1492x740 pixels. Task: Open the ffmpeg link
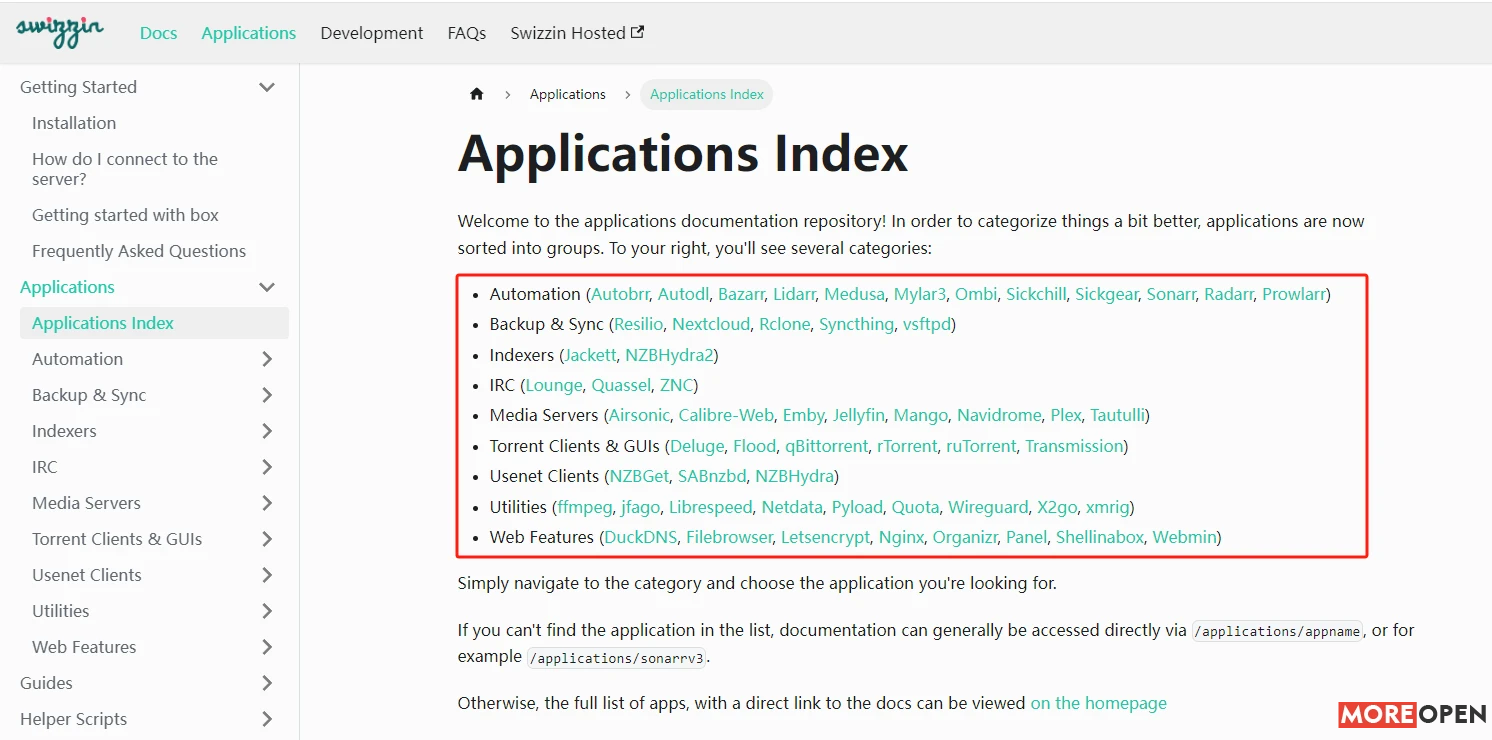[x=584, y=507]
